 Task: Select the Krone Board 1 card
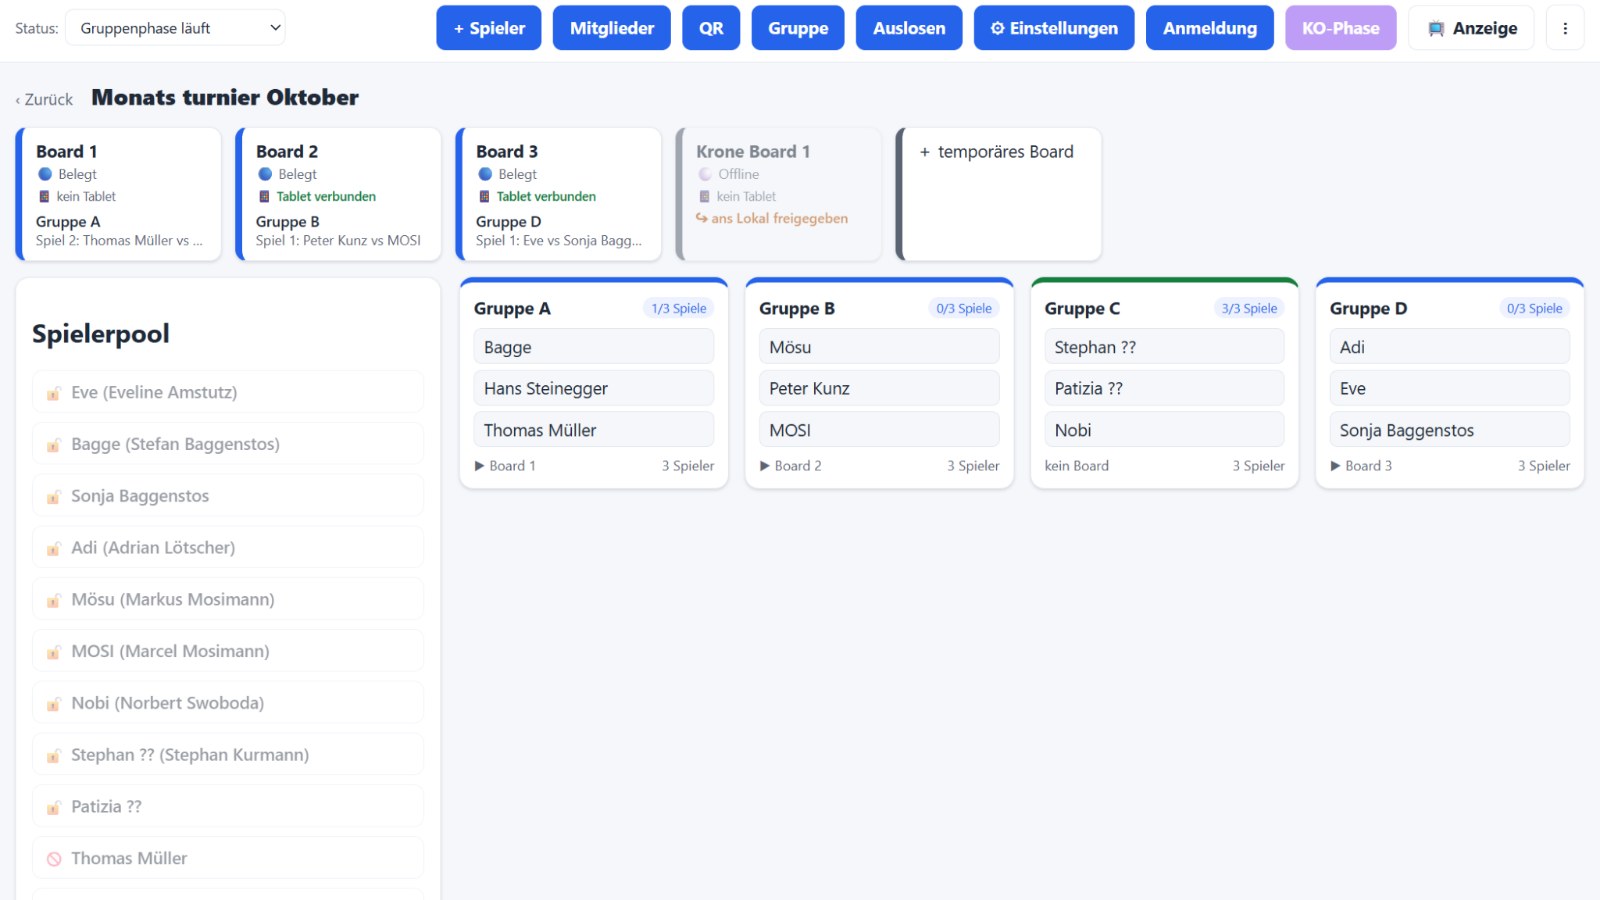tap(779, 194)
